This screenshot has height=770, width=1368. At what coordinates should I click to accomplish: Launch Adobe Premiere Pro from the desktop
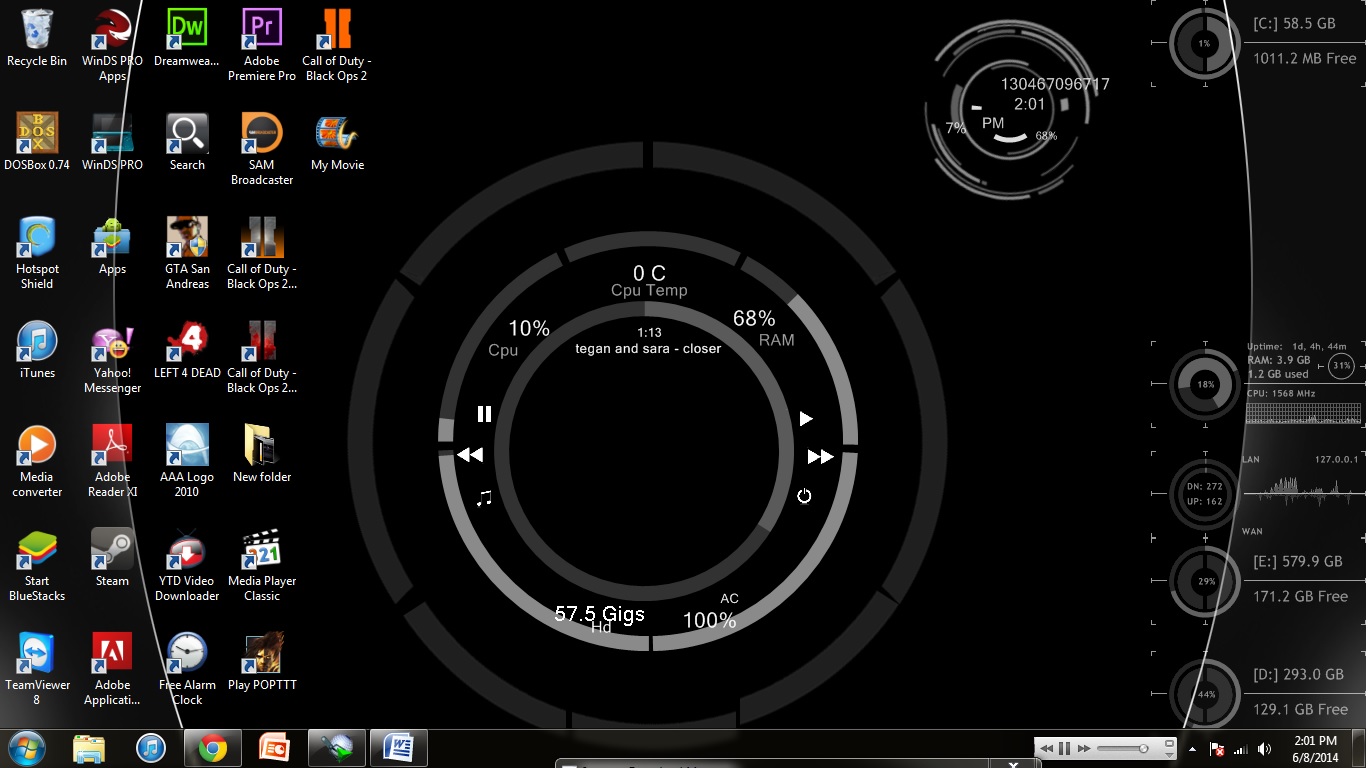point(262,46)
